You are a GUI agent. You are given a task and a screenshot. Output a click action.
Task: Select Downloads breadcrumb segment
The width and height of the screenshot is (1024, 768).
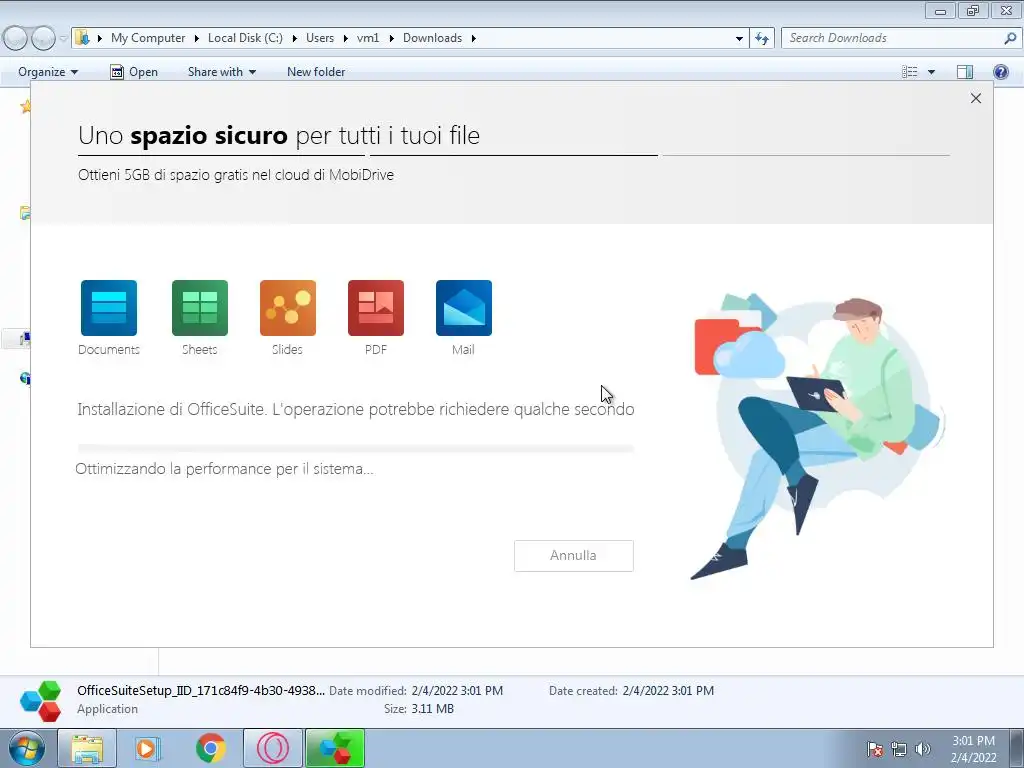click(x=432, y=38)
